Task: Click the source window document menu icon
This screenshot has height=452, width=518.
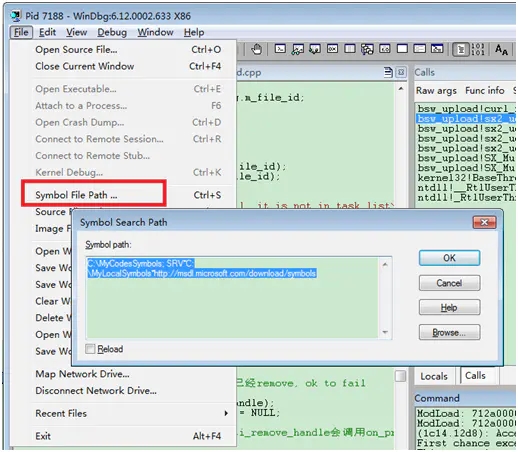Action: 388,72
